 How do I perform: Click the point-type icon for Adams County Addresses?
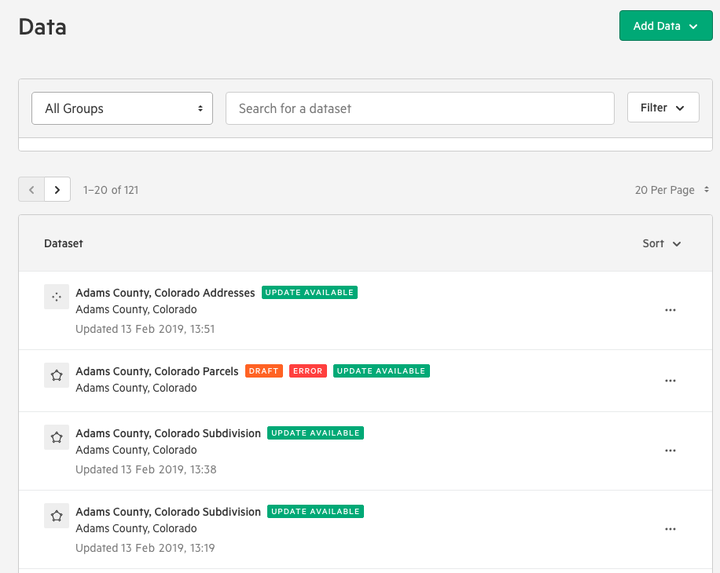point(56,297)
